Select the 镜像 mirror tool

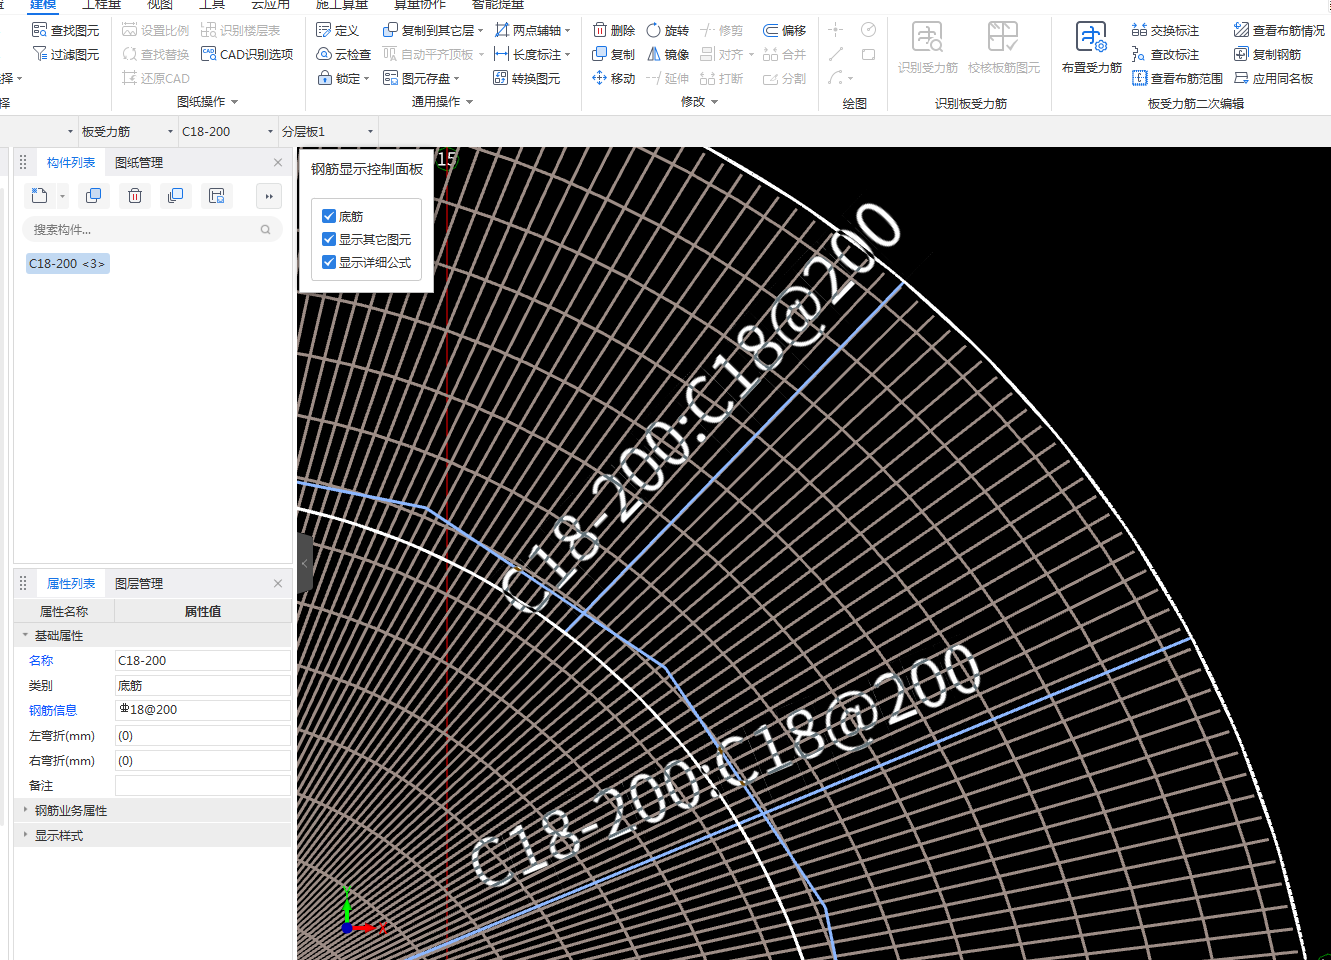pyautogui.click(x=668, y=54)
